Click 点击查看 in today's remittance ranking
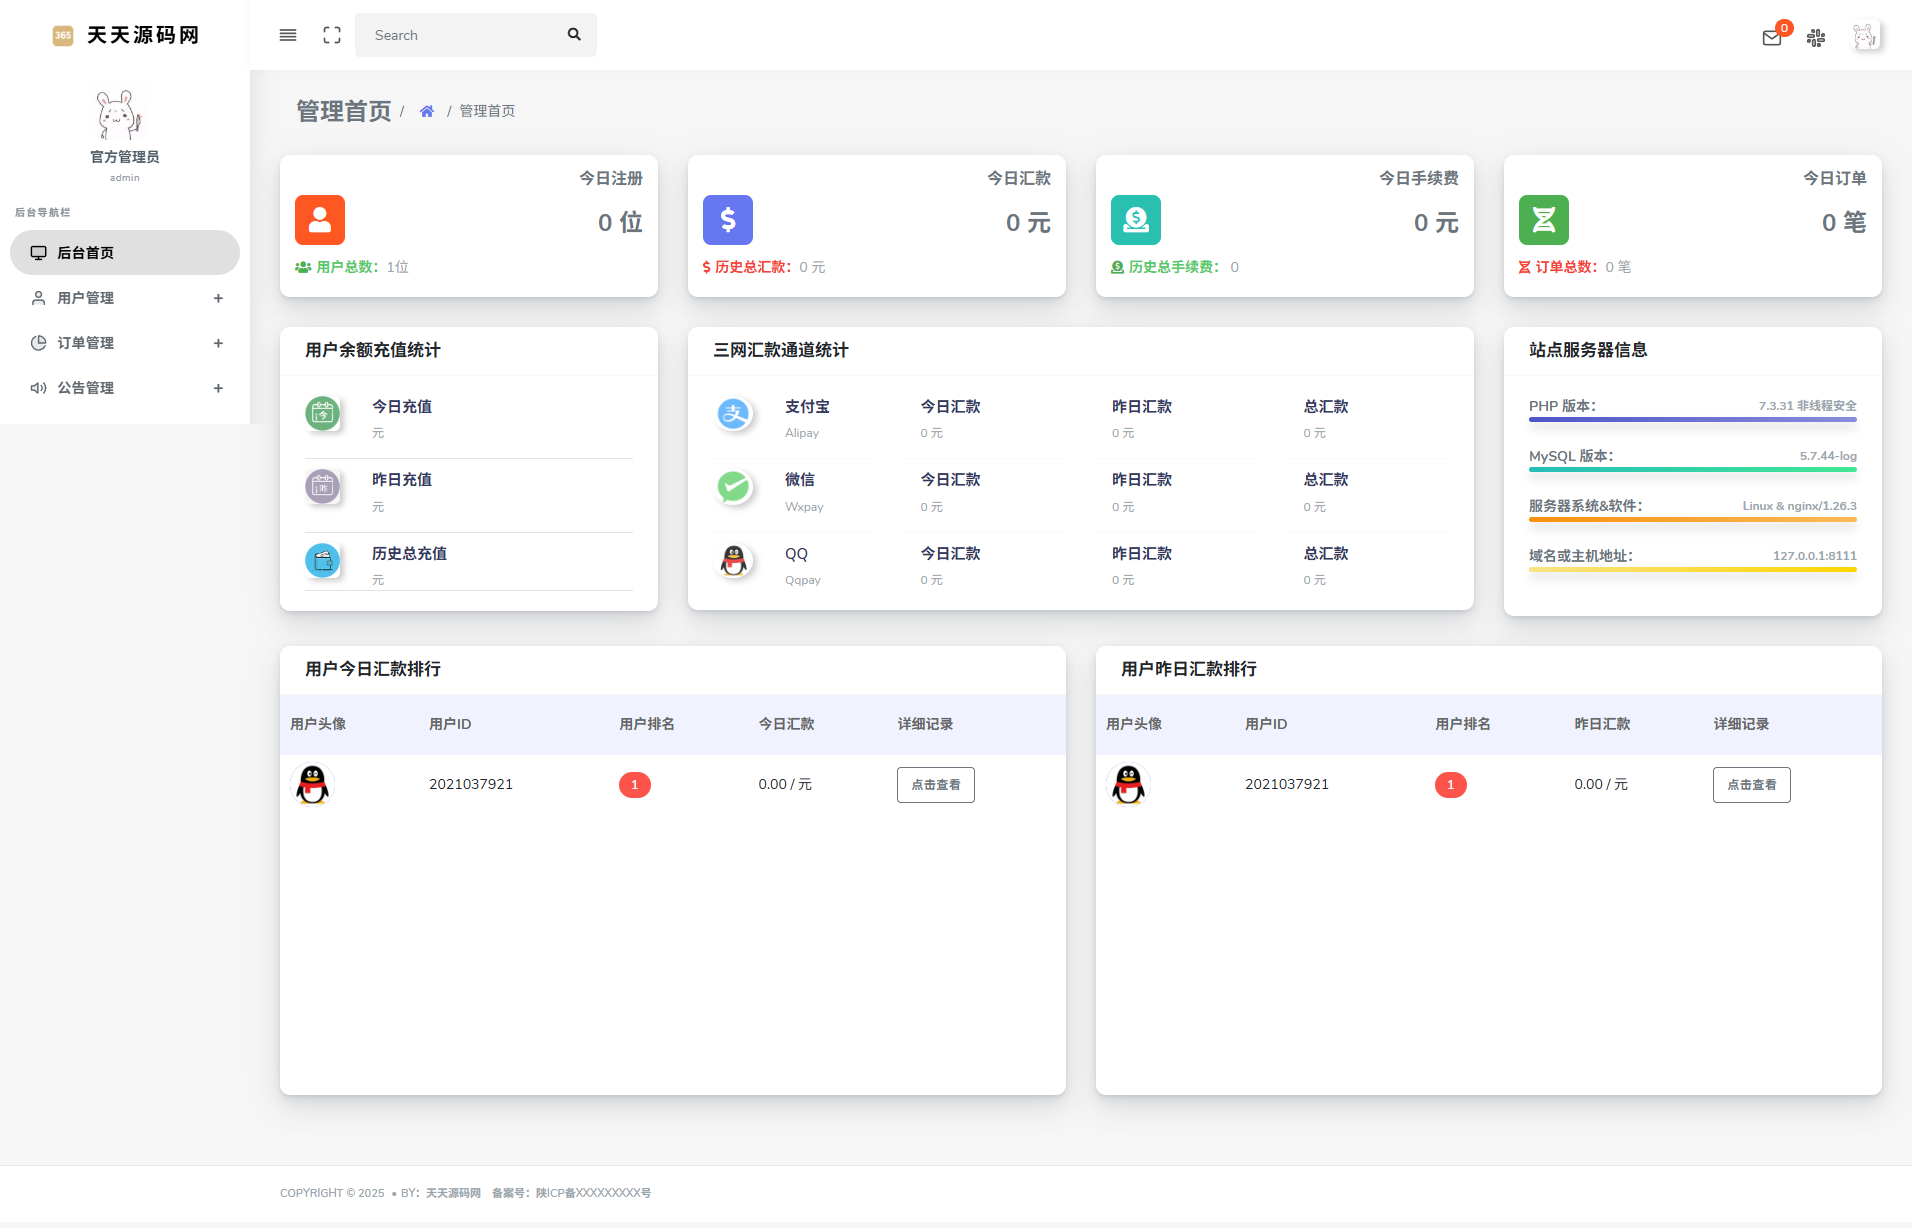 coord(934,784)
